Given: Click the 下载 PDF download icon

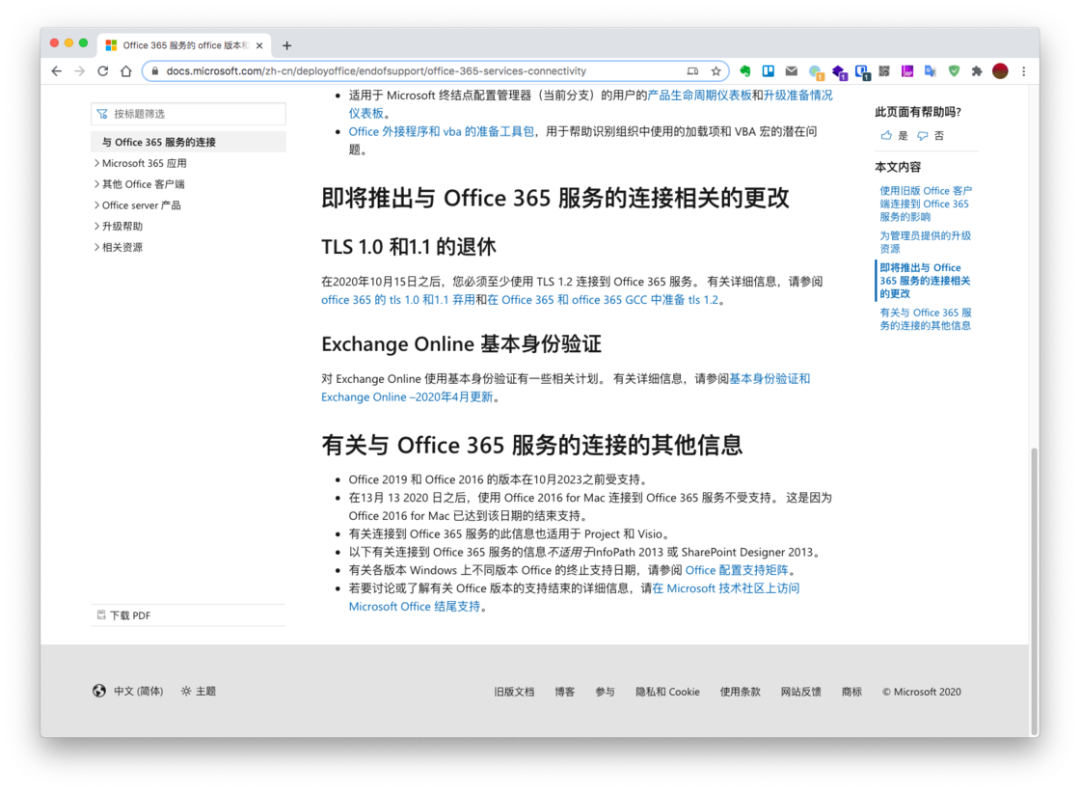Looking at the screenshot, I should coord(101,615).
